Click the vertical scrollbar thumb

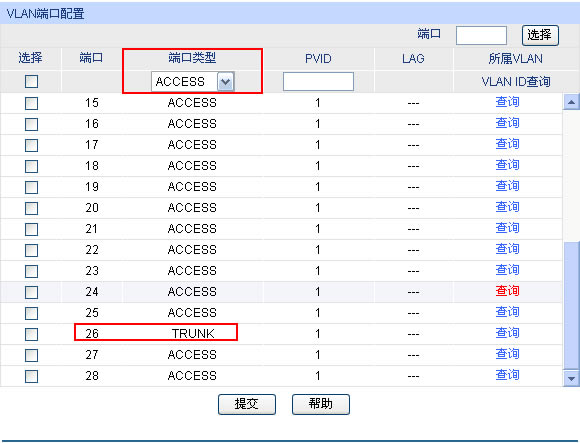pos(571,305)
